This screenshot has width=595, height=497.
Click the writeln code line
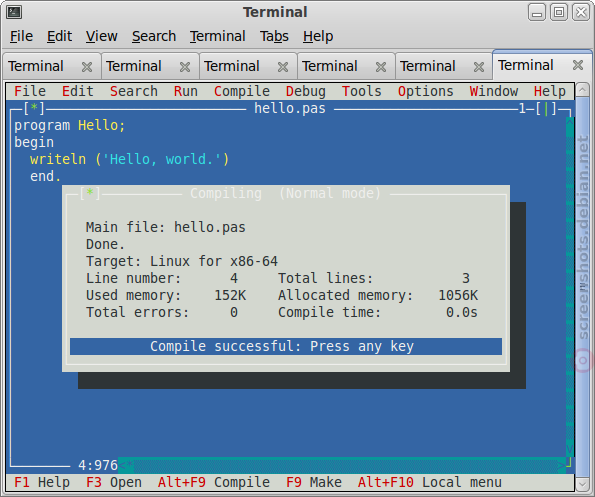(130, 159)
